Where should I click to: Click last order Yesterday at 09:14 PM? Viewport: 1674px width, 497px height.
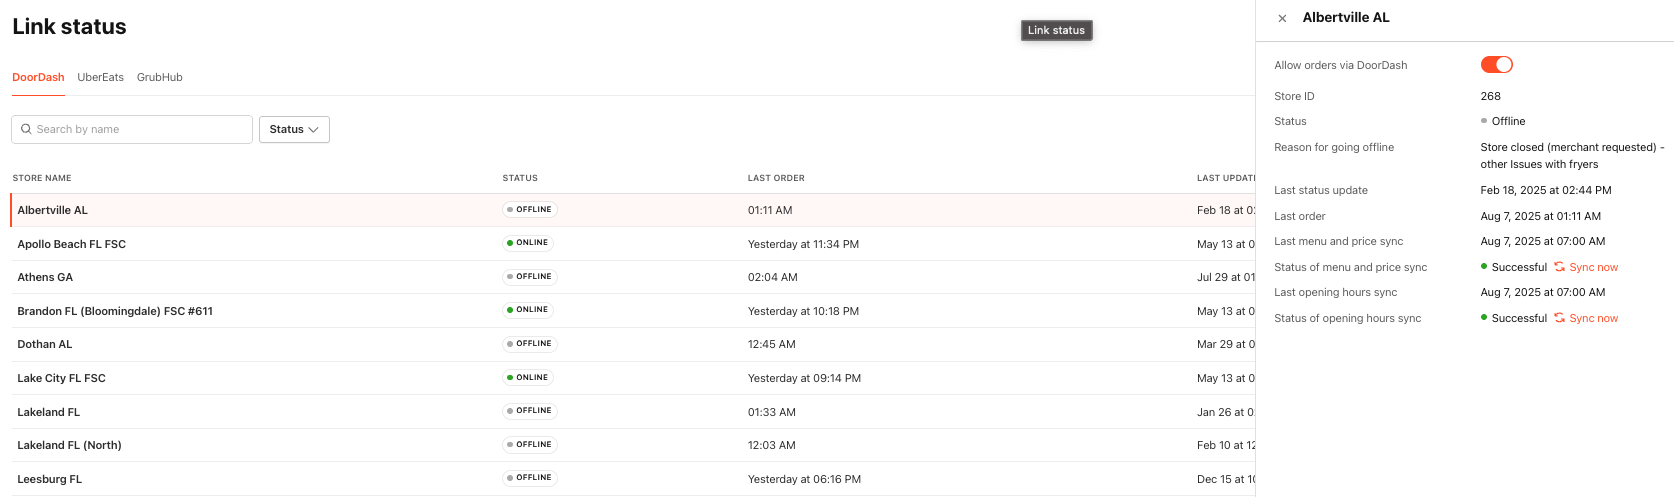804,378
